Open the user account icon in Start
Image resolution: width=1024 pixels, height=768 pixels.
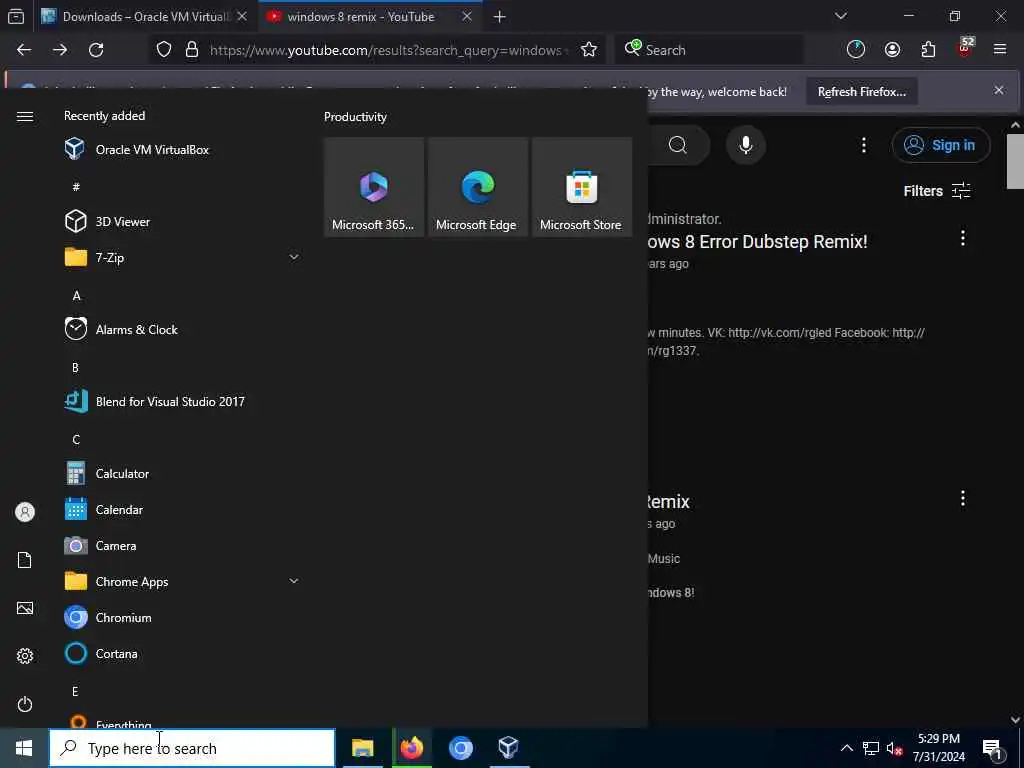(x=25, y=512)
